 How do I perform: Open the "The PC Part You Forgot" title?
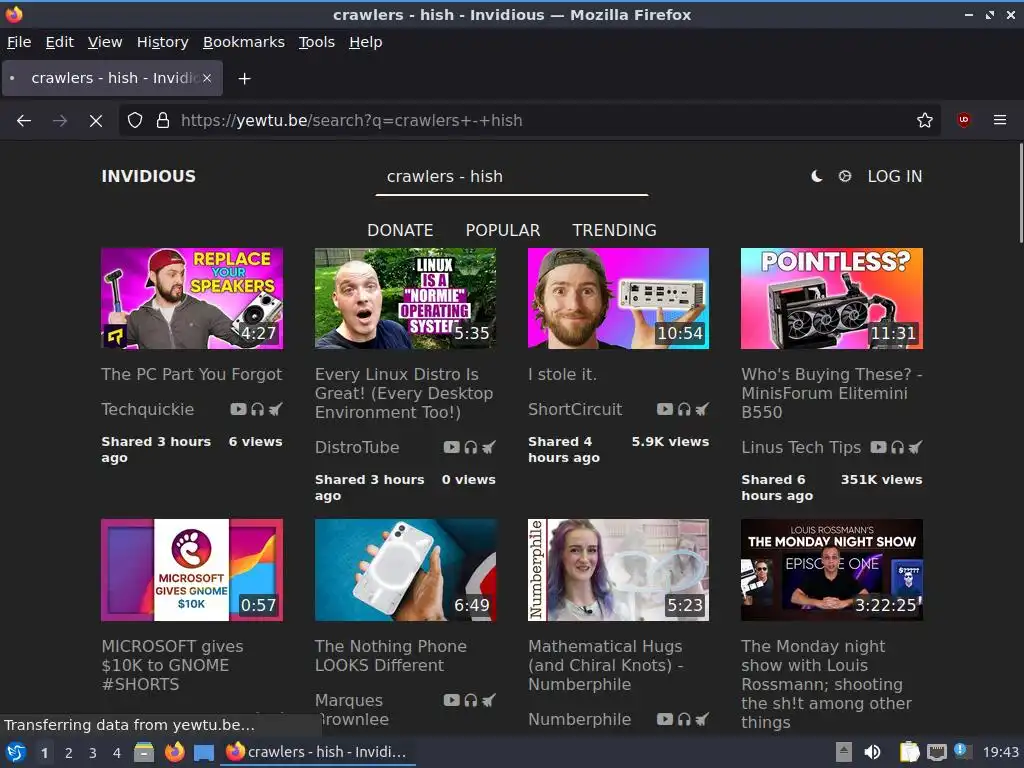coord(191,374)
